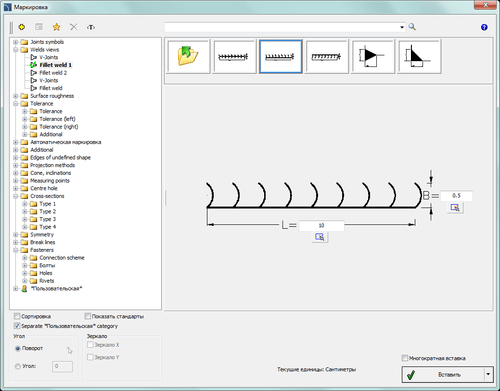Select the Болты tree item
The height and width of the screenshot is (391, 500).
[47, 265]
